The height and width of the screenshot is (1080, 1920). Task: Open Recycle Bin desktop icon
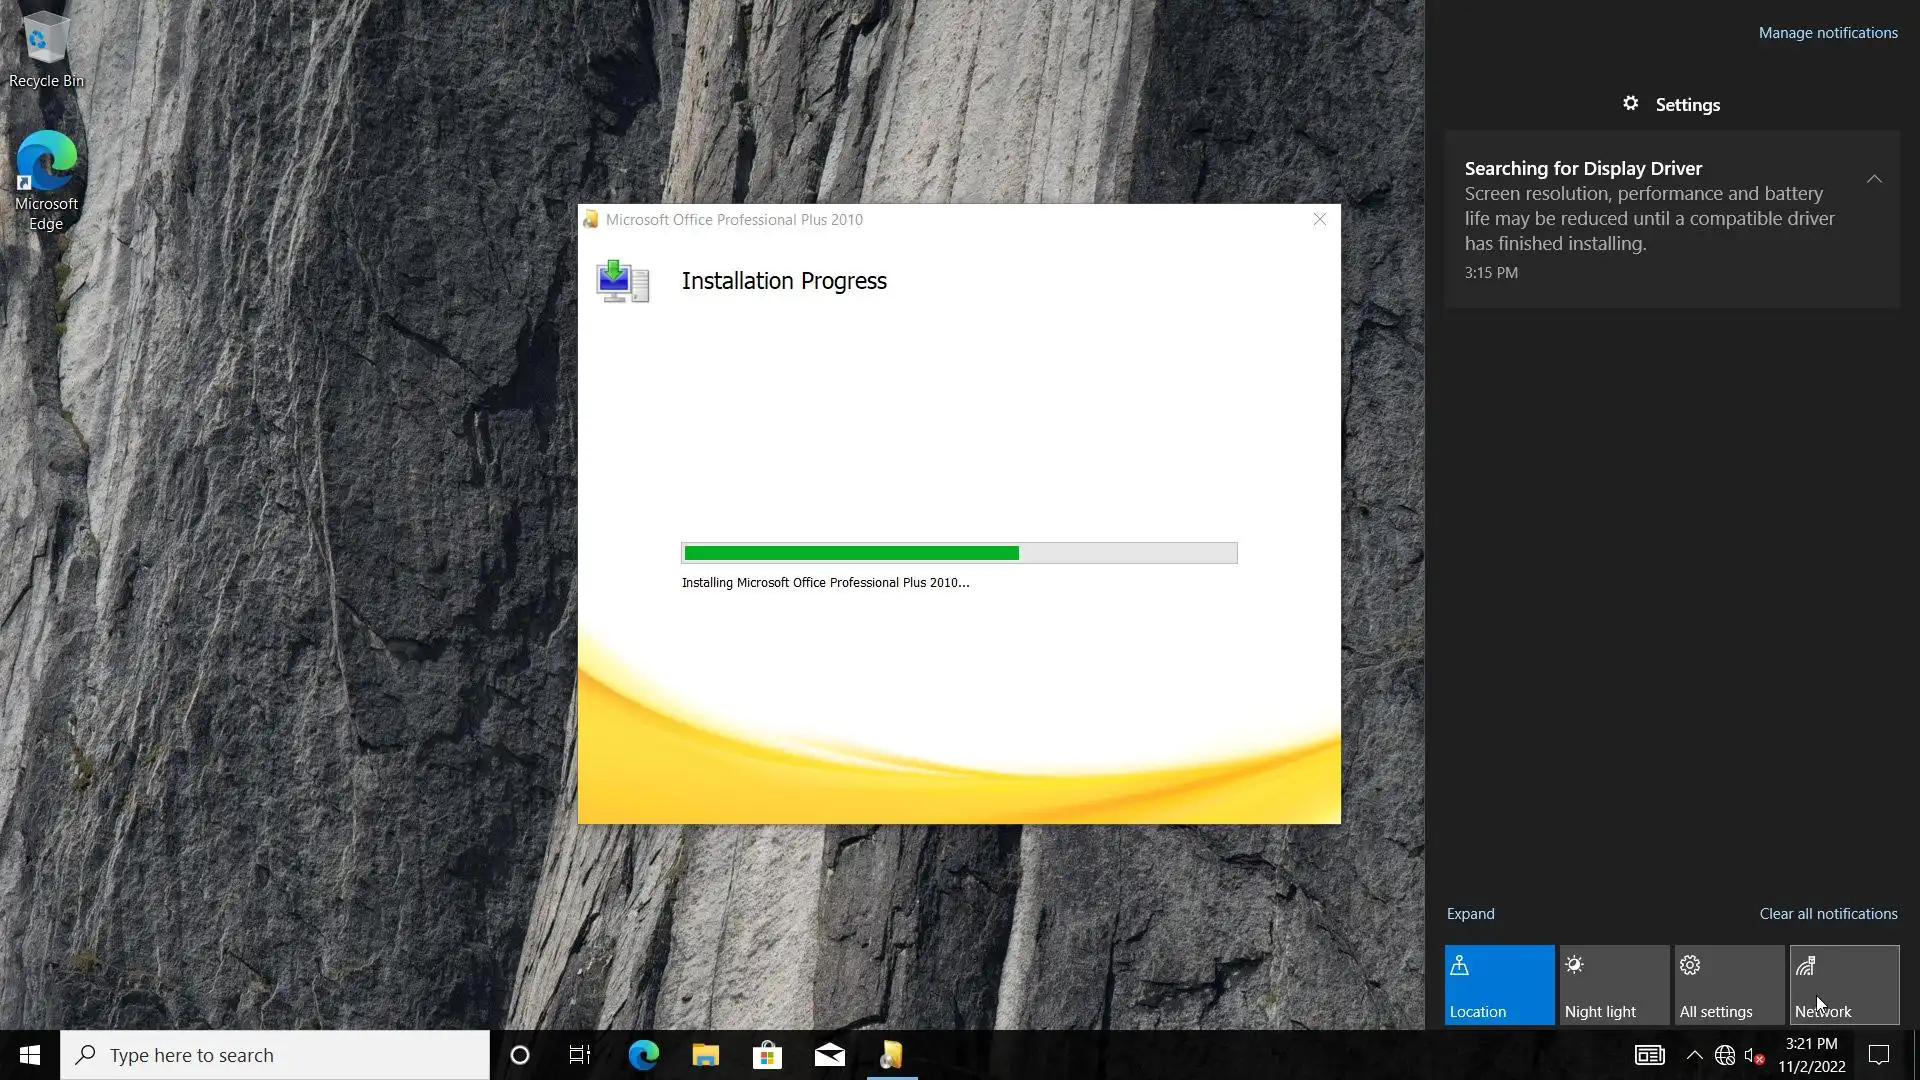[x=45, y=50]
